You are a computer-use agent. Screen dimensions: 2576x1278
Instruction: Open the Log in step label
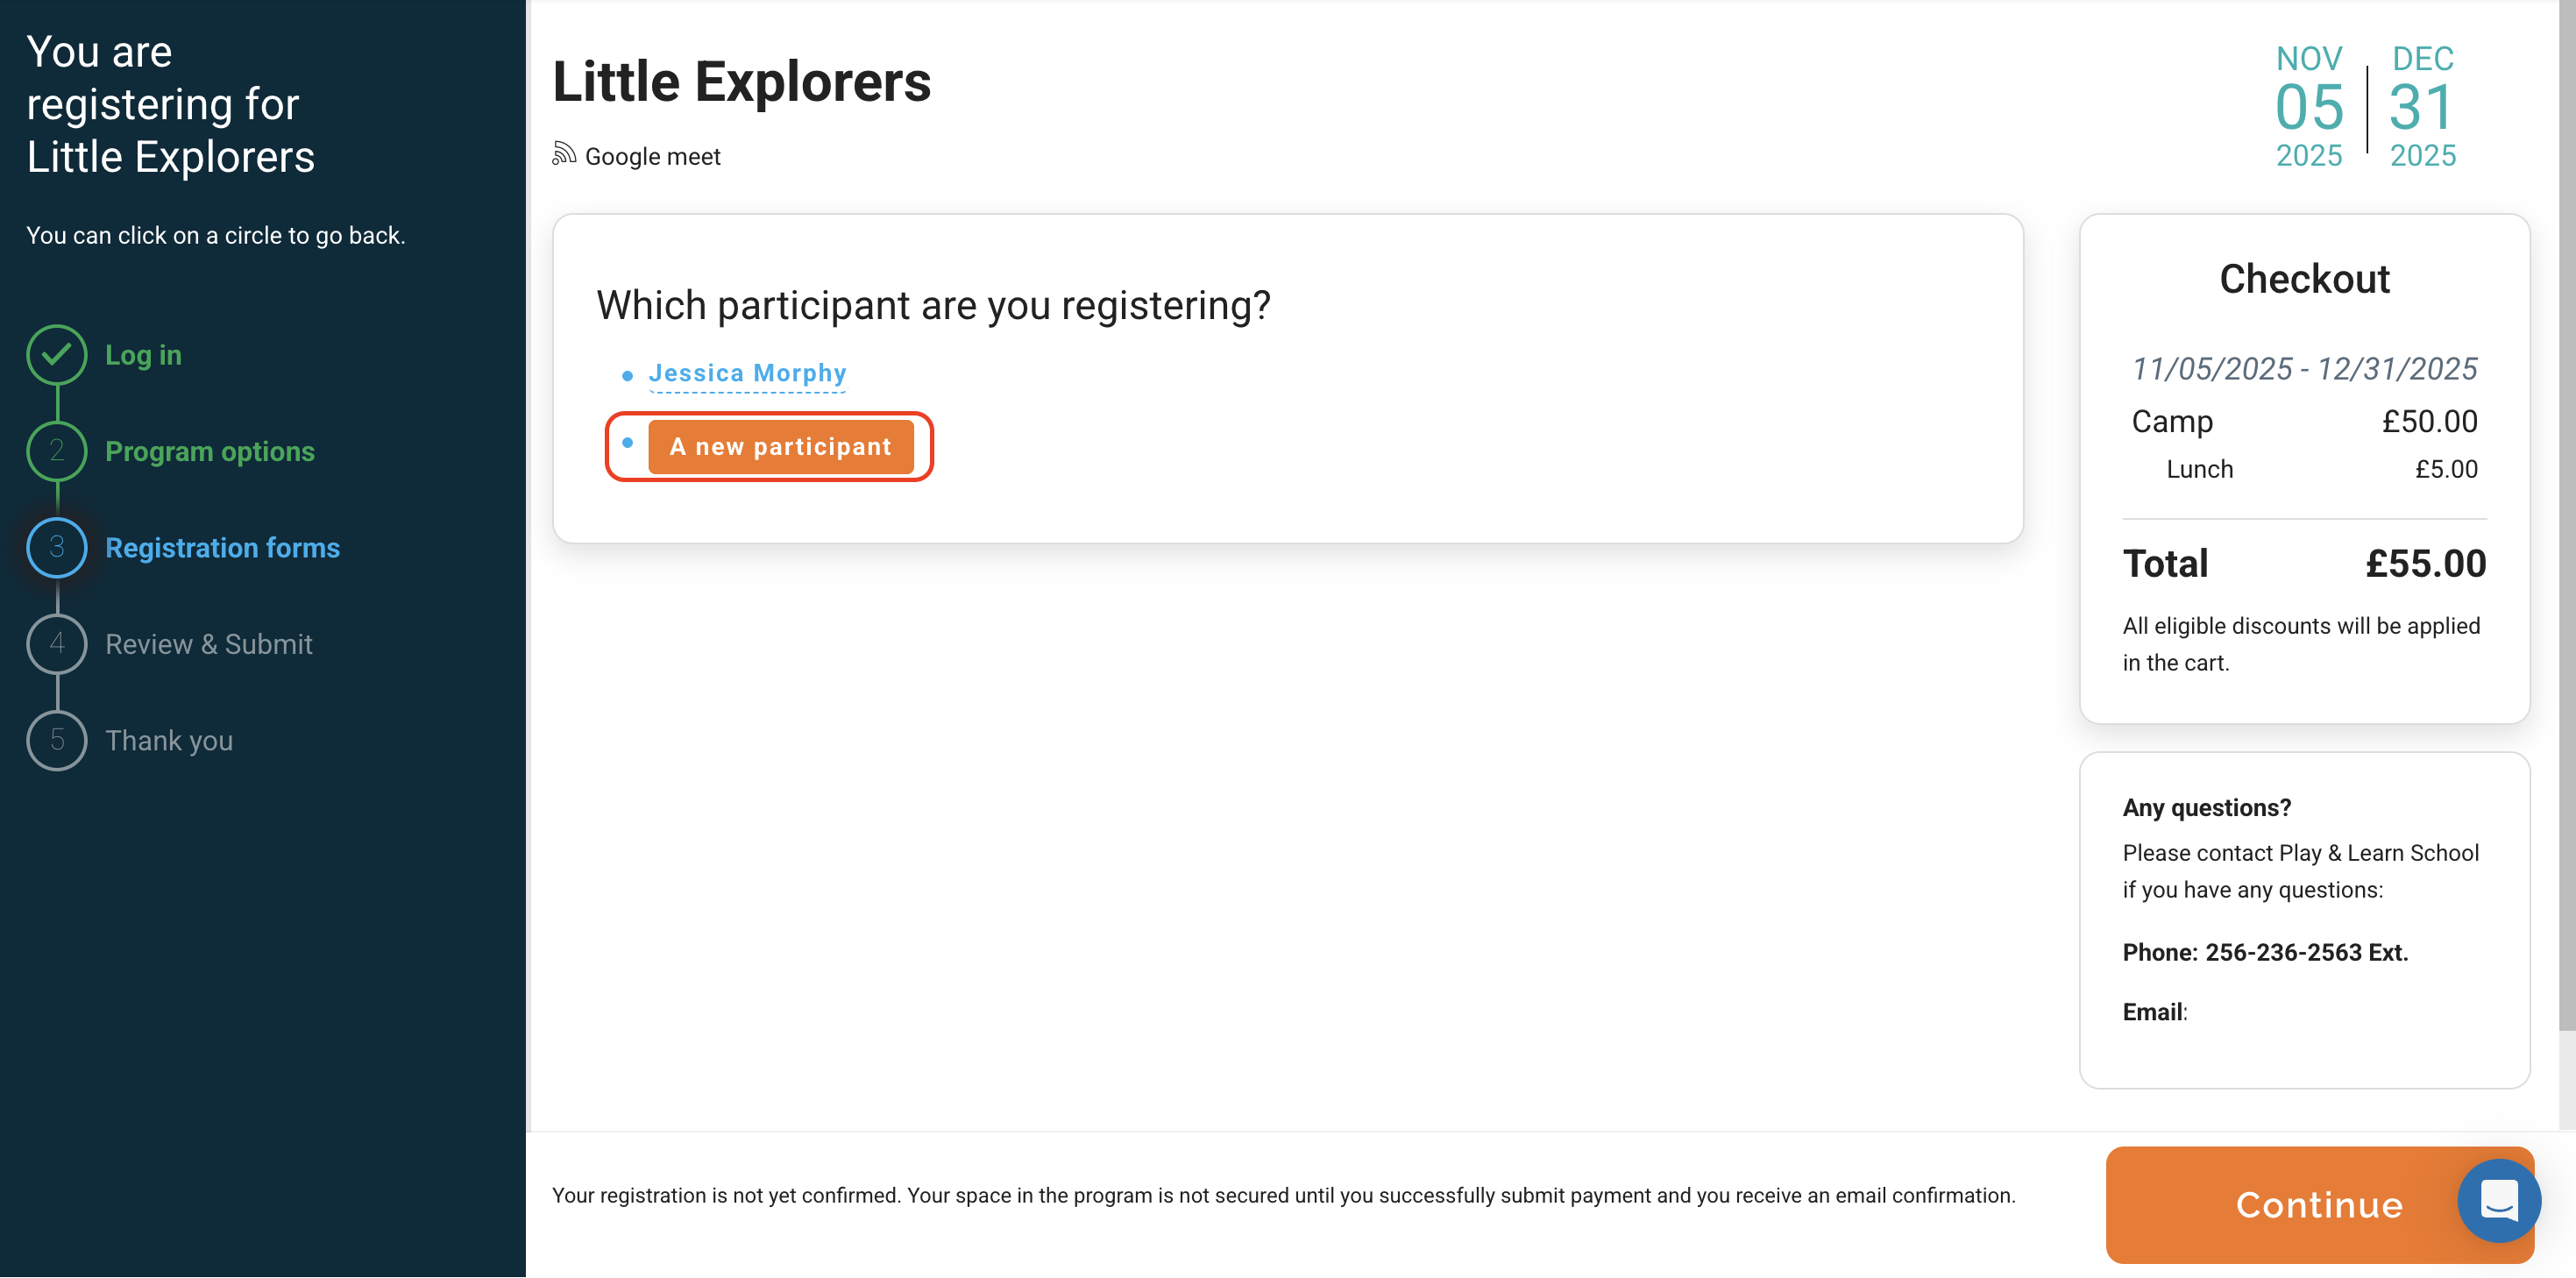point(143,355)
